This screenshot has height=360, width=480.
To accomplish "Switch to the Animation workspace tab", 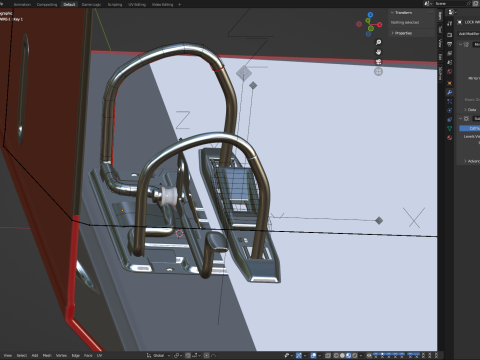I will (x=22, y=4).
